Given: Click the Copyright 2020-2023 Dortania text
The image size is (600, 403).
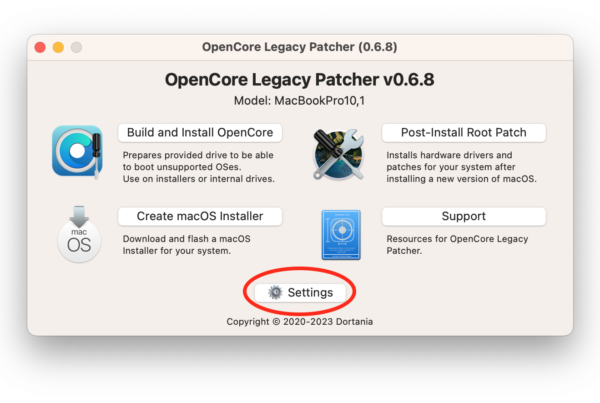Looking at the screenshot, I should click(x=300, y=321).
